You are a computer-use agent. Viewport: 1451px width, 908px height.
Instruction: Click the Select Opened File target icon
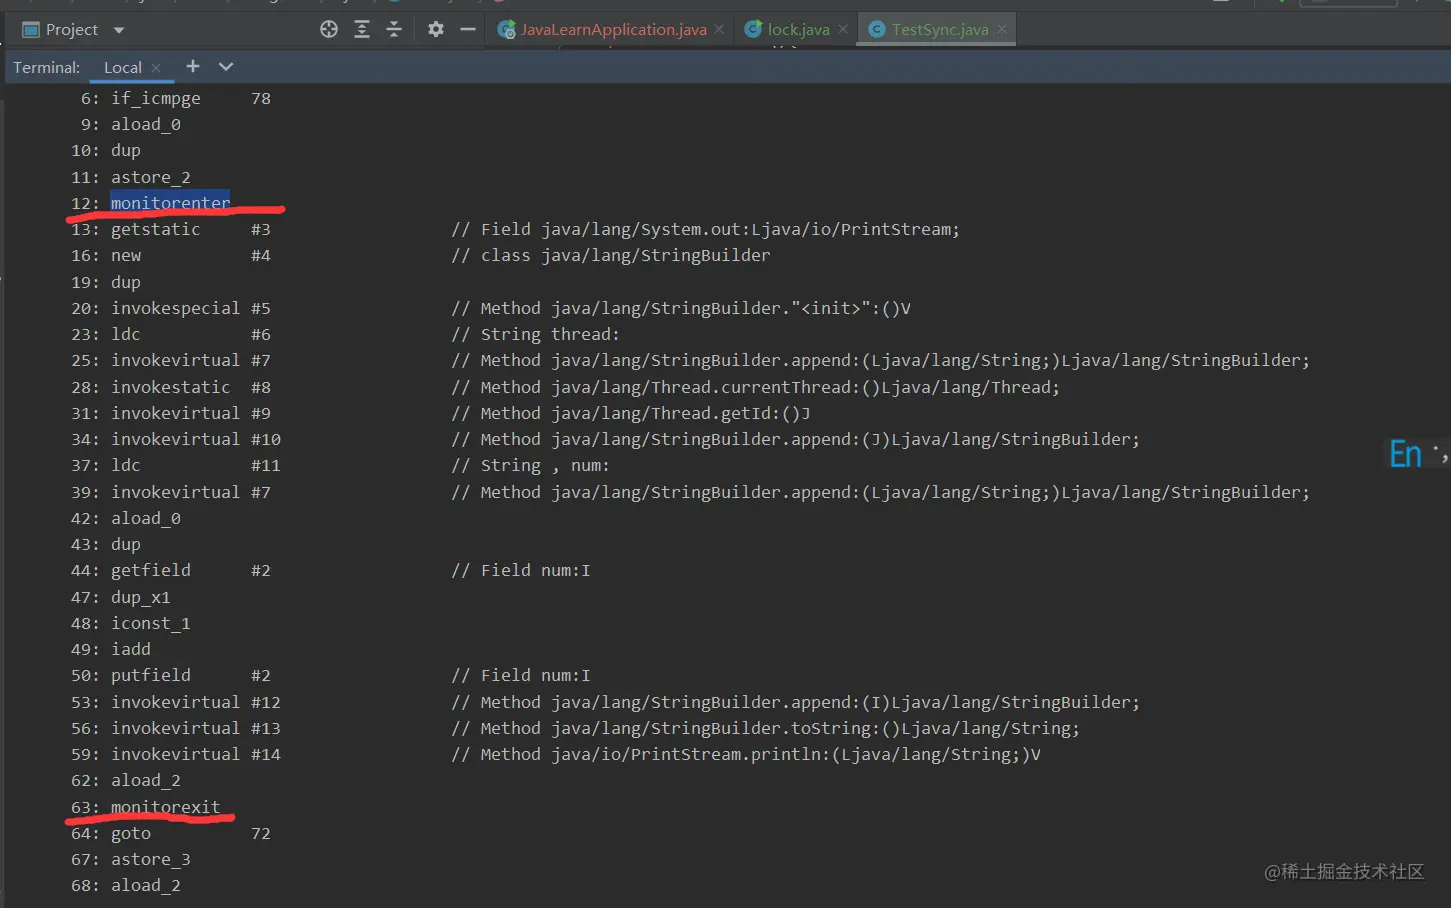tap(329, 30)
